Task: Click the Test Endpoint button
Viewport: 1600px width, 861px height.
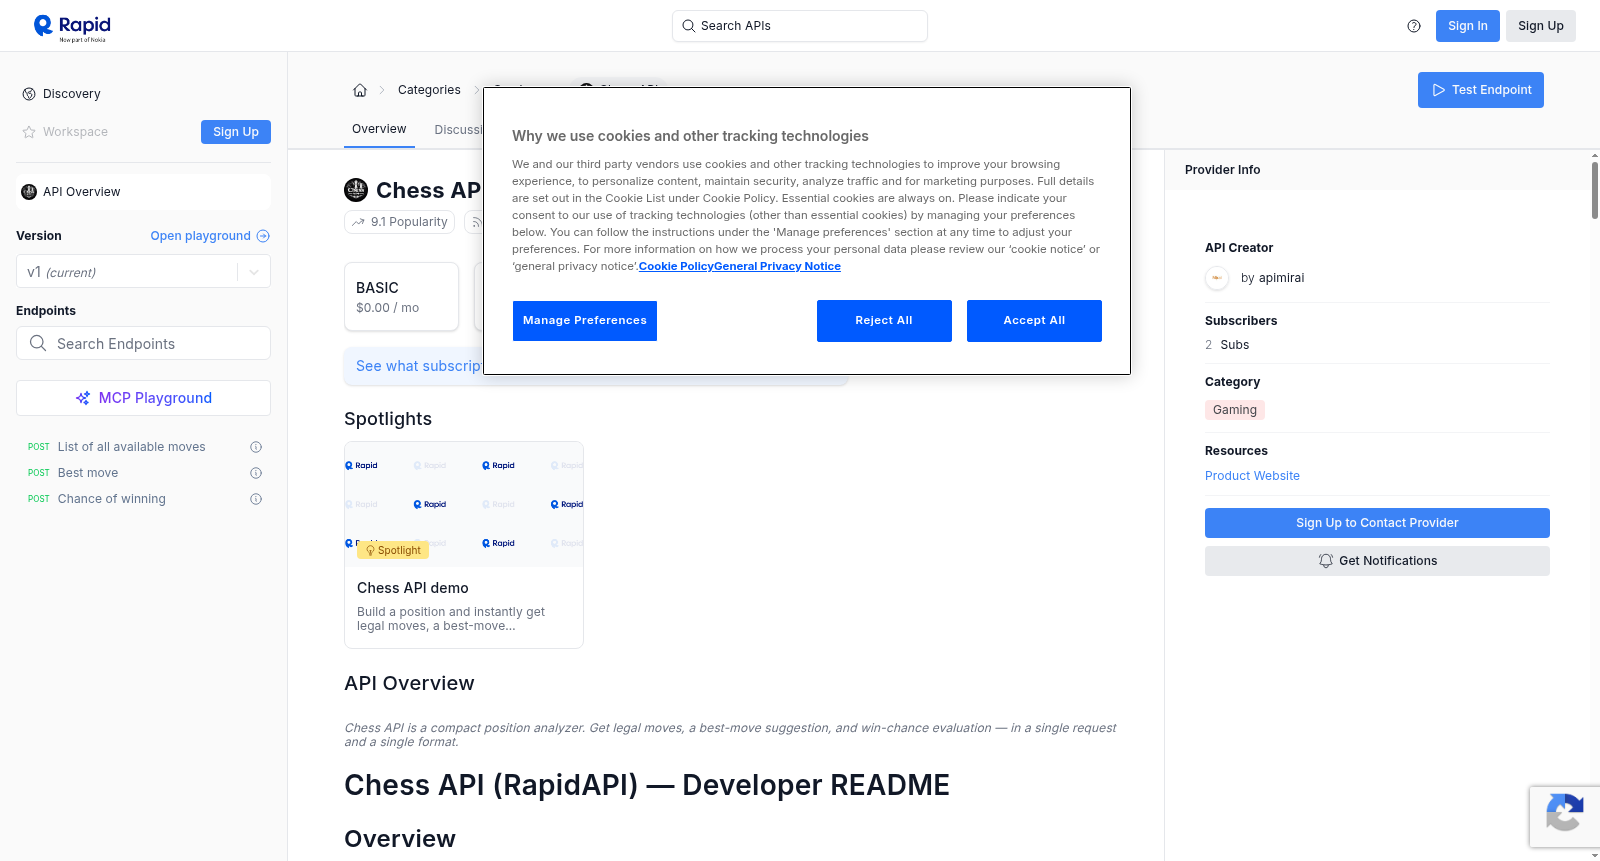Action: coord(1481,90)
